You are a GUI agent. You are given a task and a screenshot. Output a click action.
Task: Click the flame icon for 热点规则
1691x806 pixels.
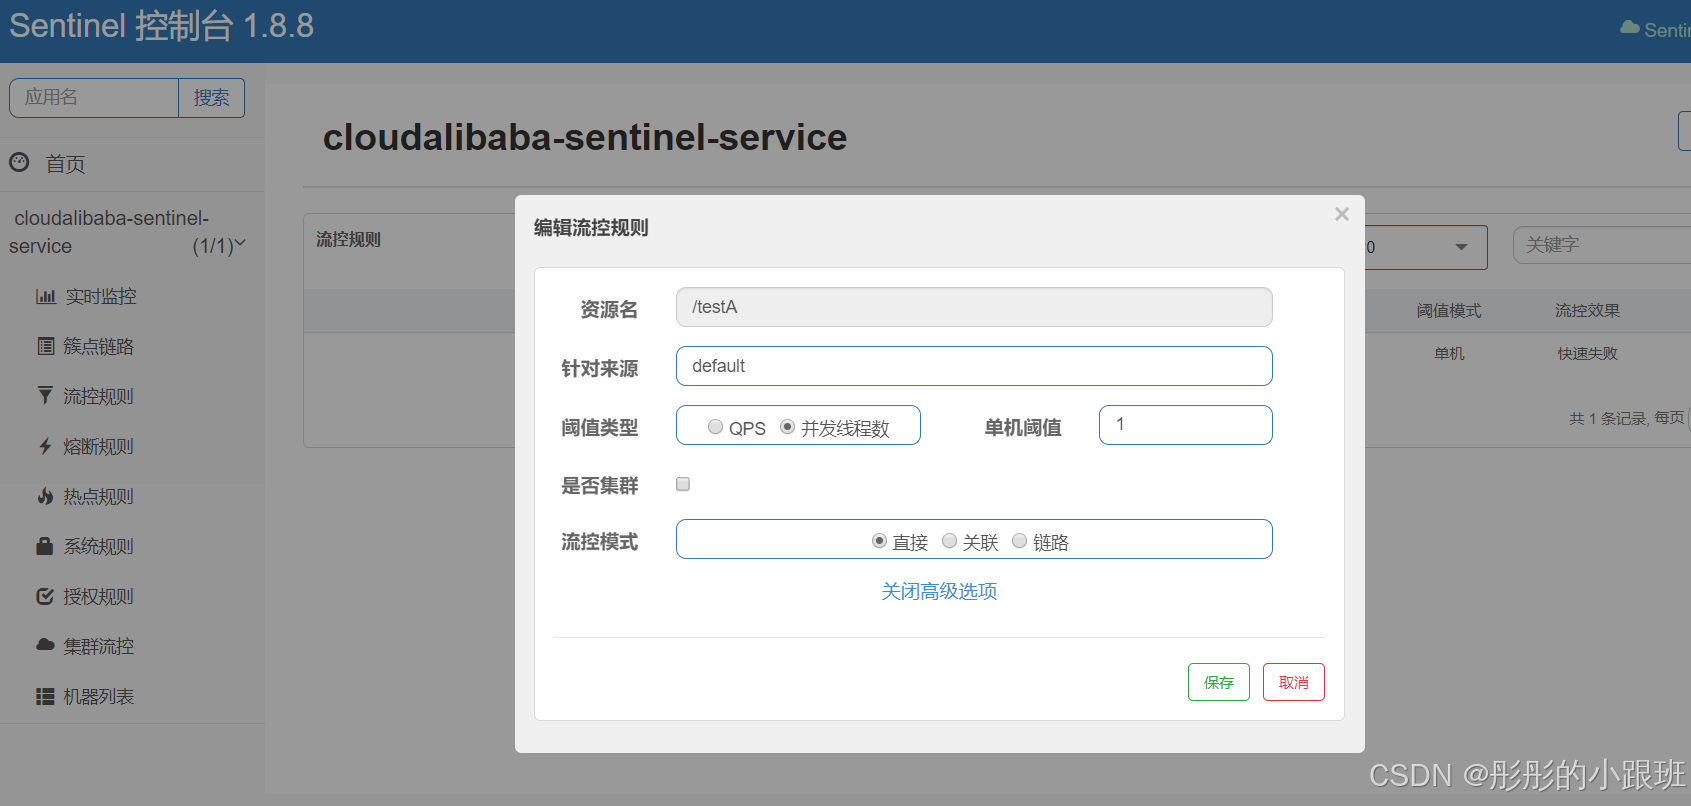45,496
